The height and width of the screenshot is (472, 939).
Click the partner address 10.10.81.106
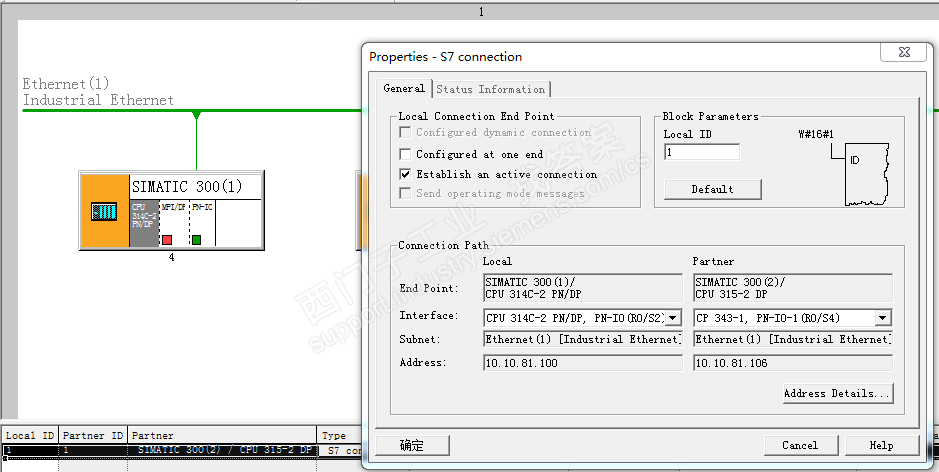[x=793, y=363]
